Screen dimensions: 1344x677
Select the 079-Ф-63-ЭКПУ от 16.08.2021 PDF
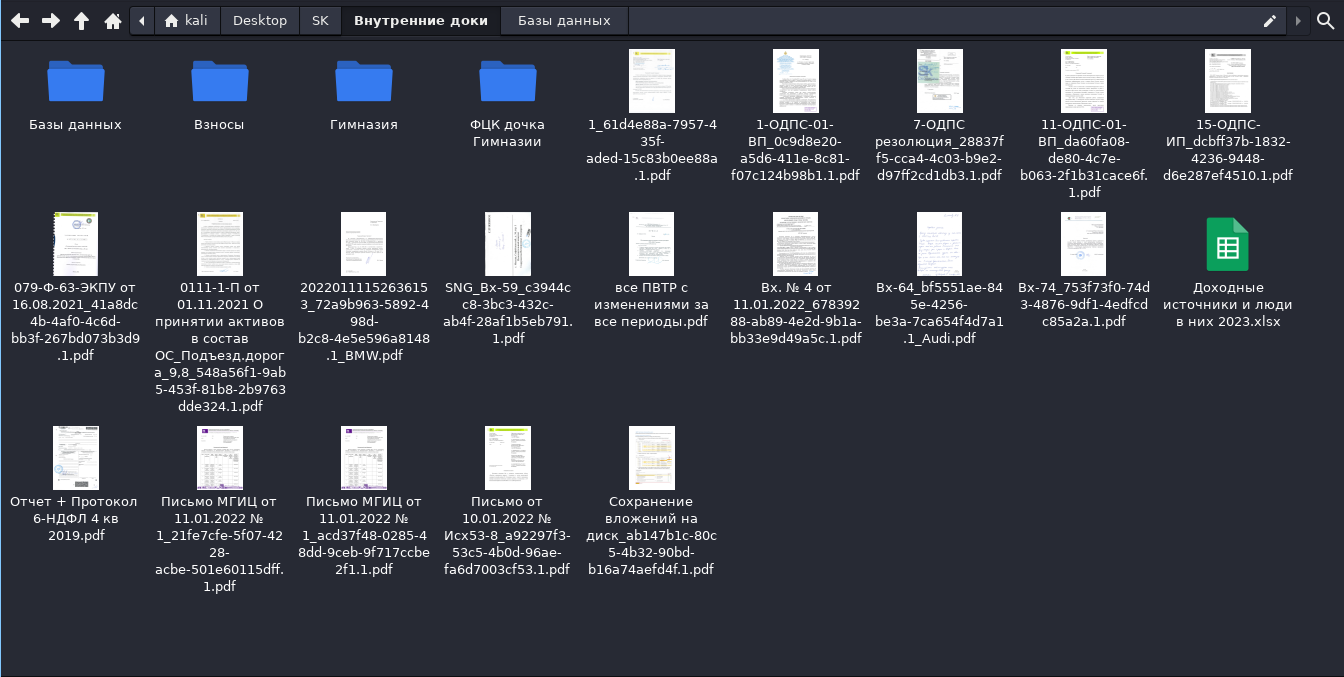tap(75, 244)
